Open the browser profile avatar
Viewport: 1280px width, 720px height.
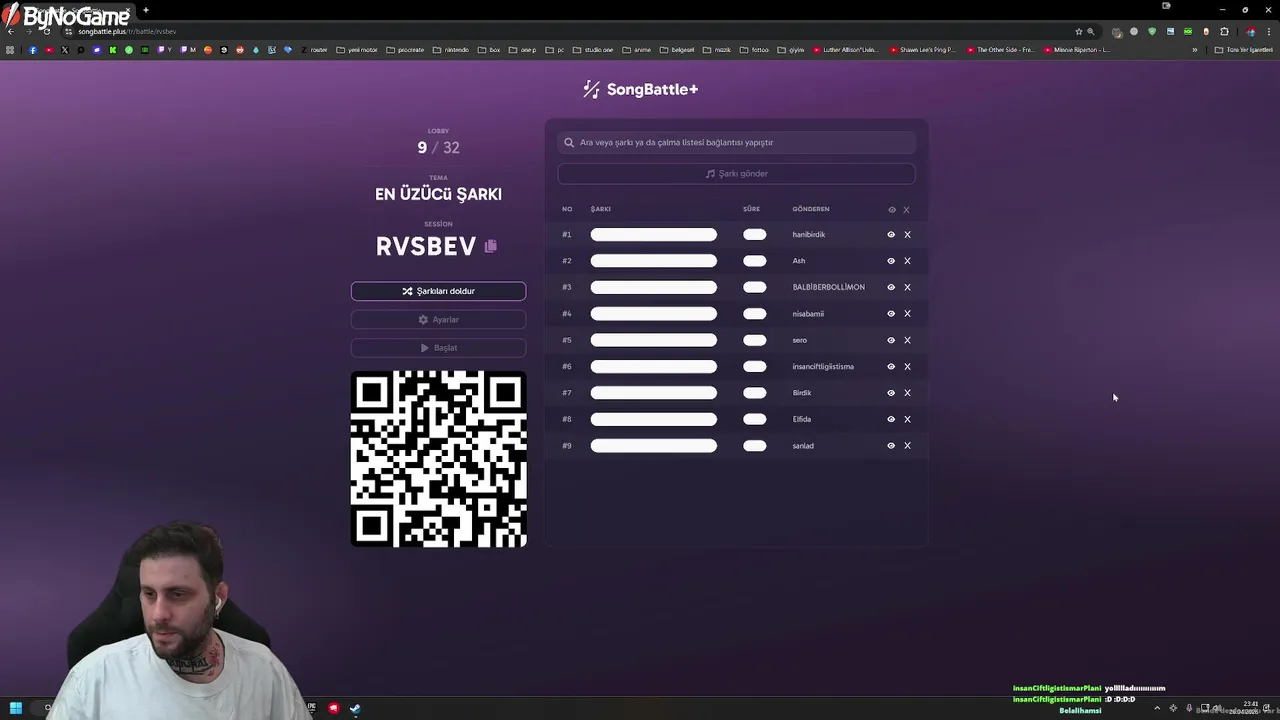(x=1250, y=32)
